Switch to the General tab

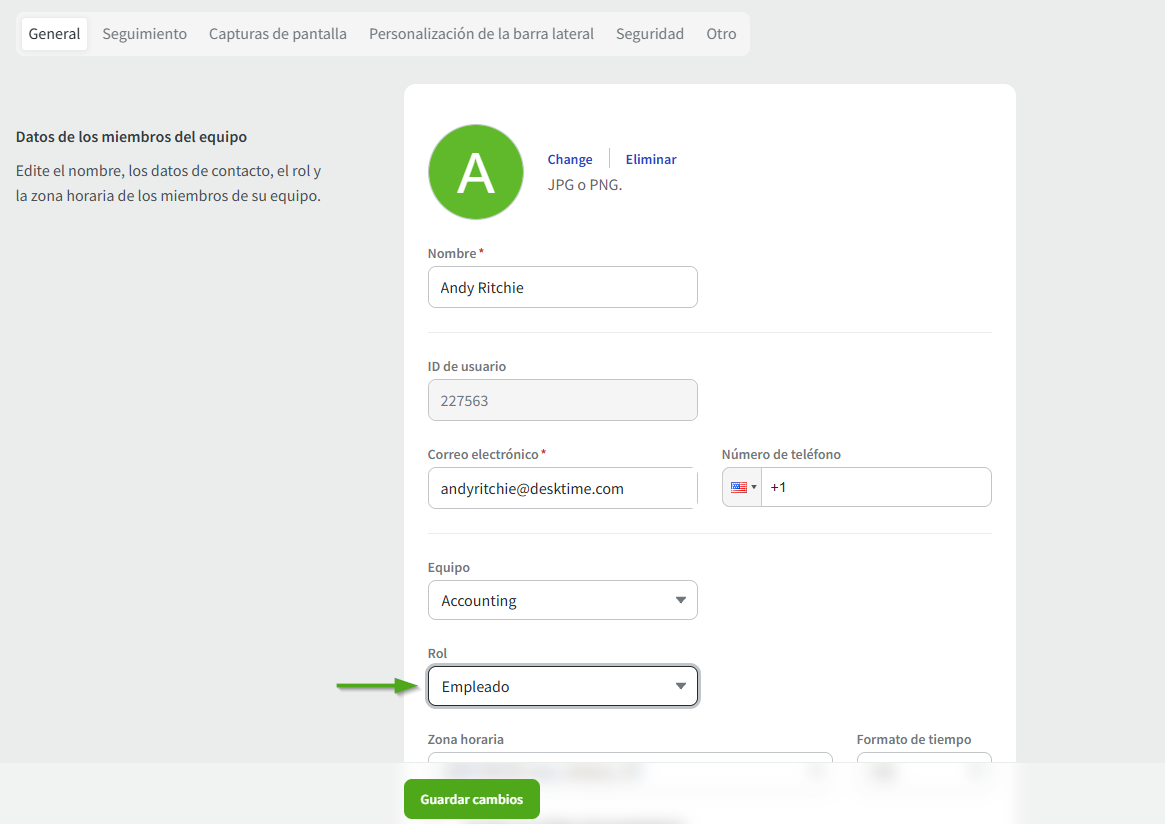[x=54, y=34]
